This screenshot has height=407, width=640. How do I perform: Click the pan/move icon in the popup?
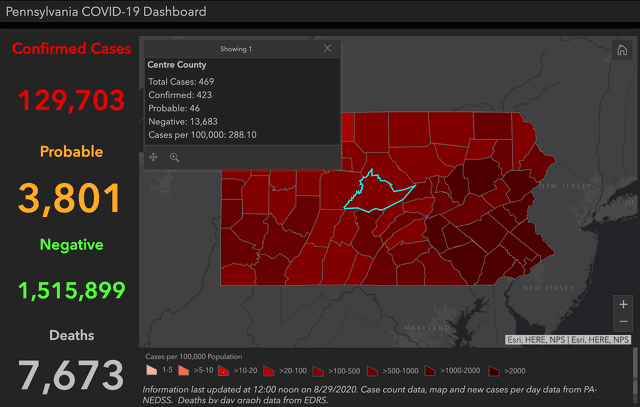point(153,157)
